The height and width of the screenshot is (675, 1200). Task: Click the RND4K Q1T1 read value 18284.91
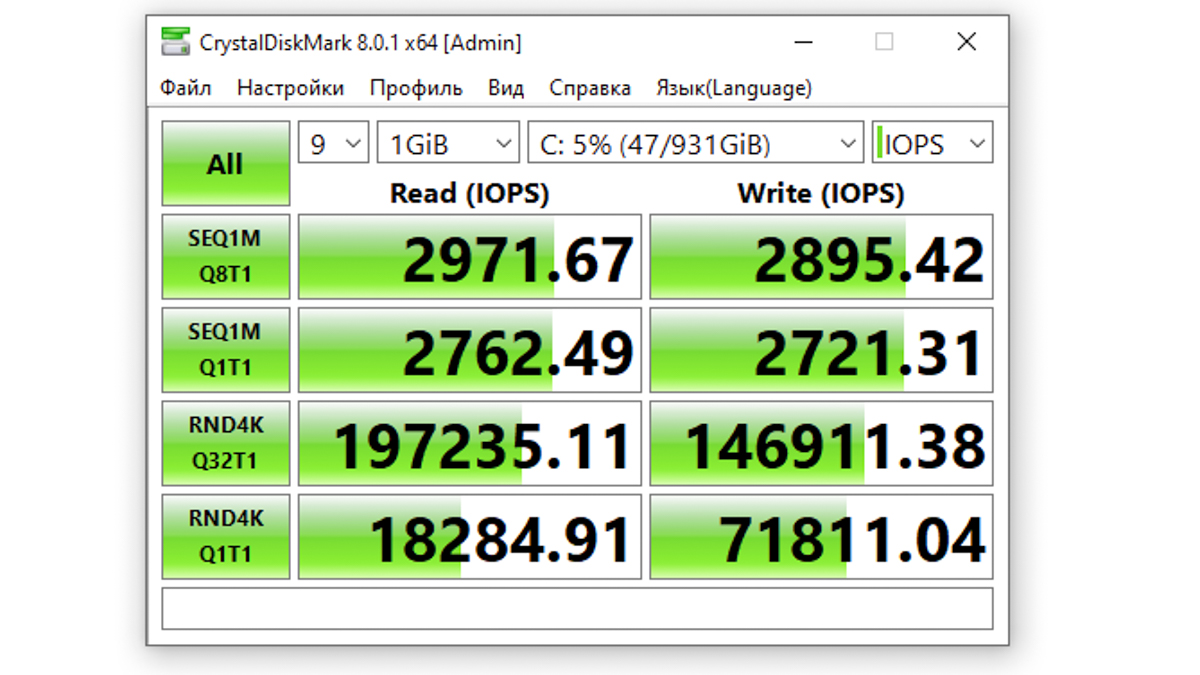[470, 537]
